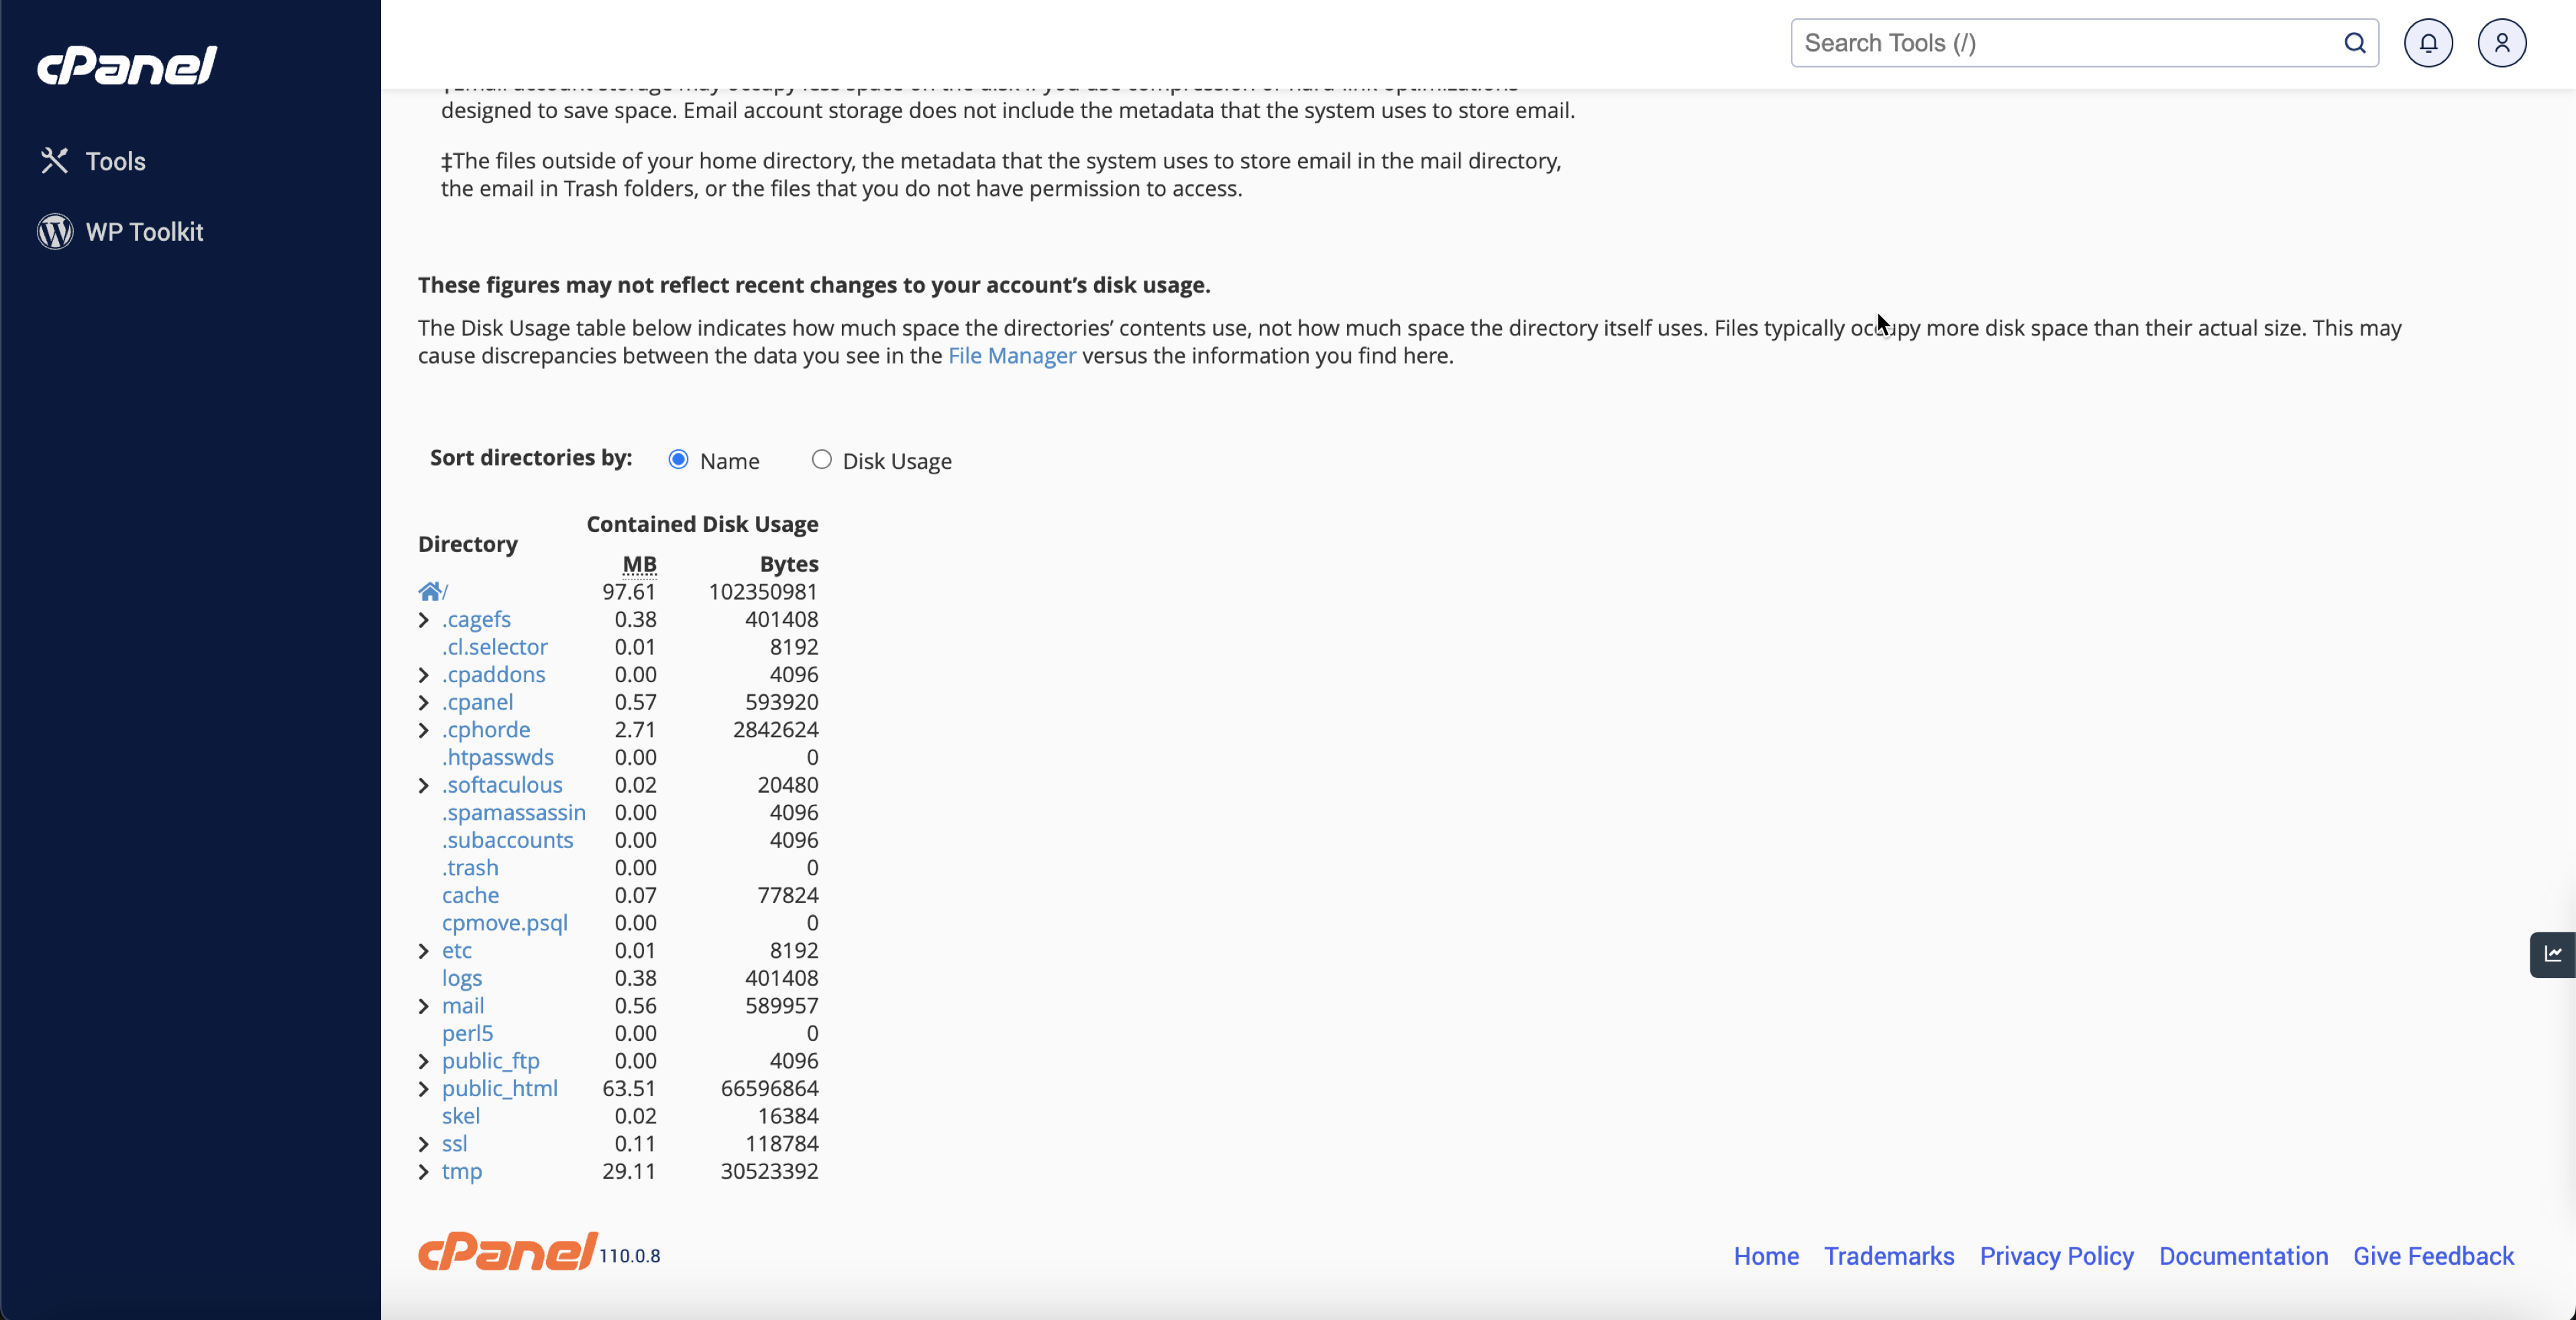Expand the .cphorde directory

point(424,730)
